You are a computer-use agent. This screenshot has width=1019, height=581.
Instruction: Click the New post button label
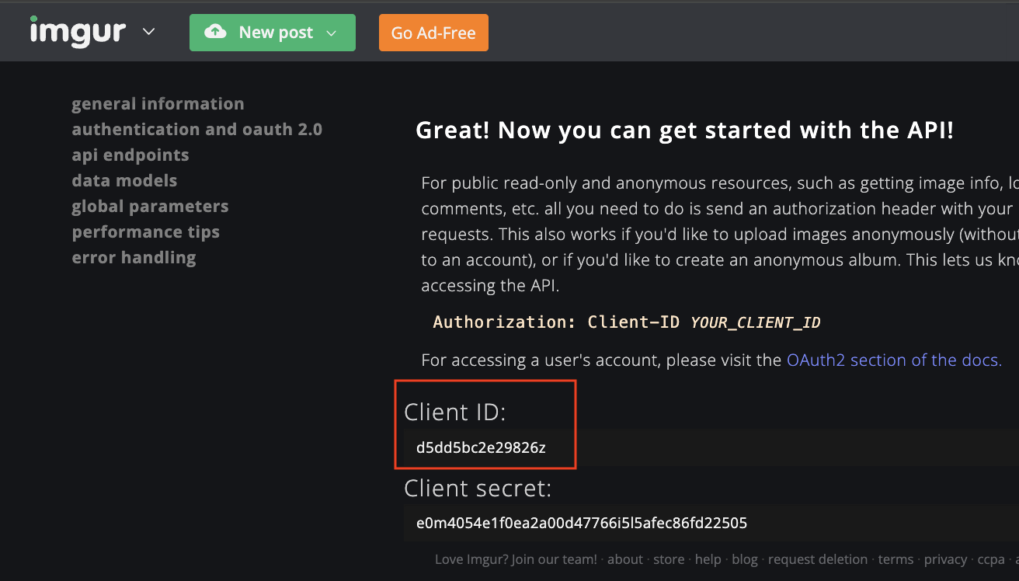[x=276, y=32]
